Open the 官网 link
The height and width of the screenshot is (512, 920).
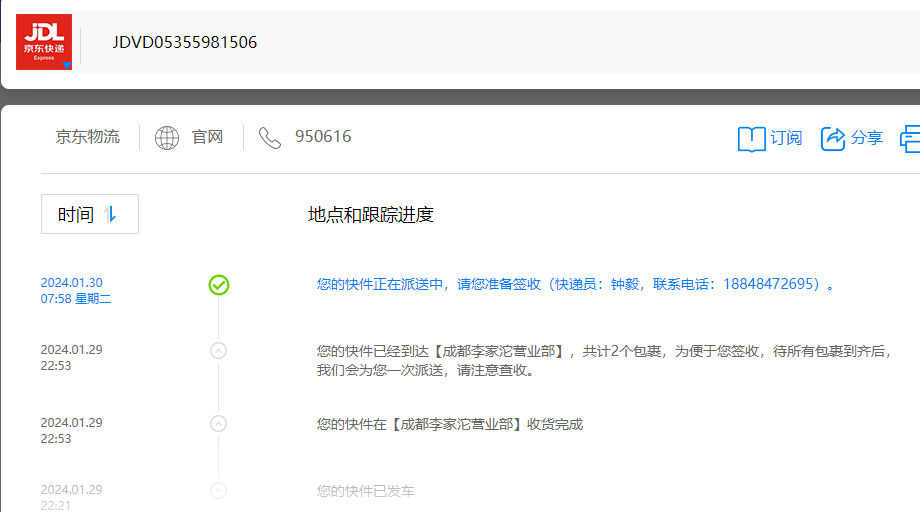click(x=208, y=137)
